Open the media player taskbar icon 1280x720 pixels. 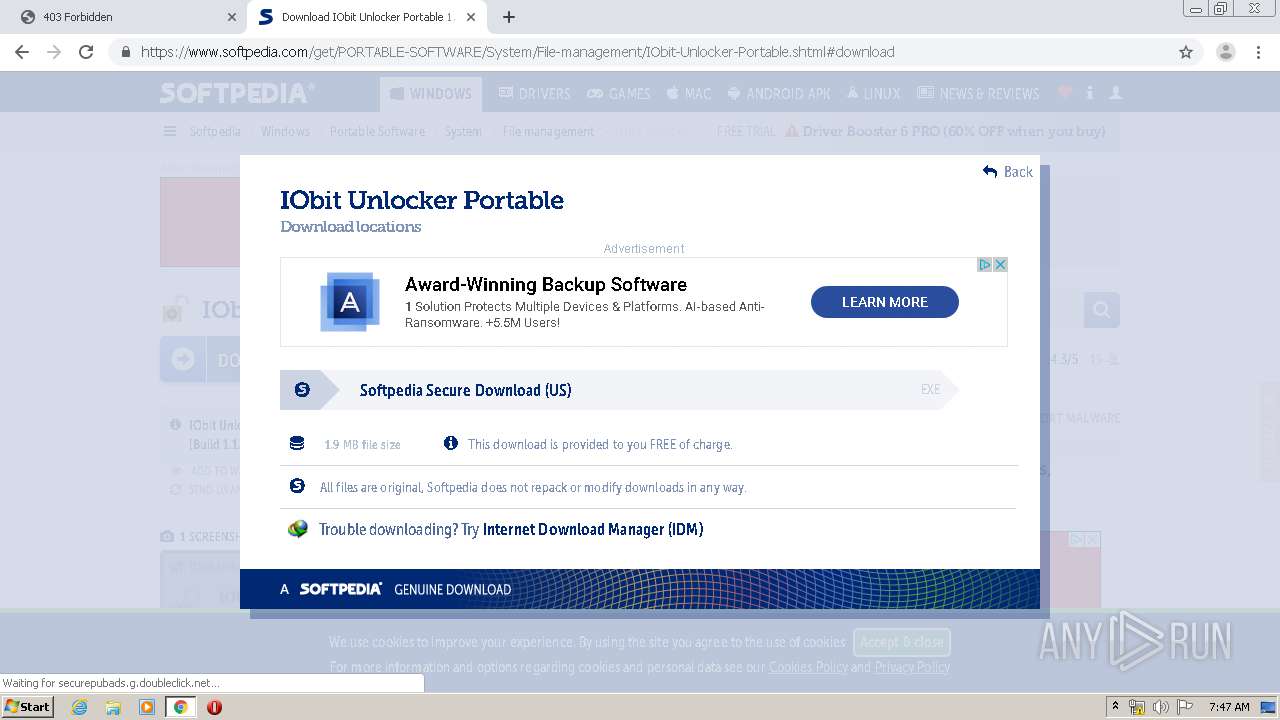click(x=147, y=707)
